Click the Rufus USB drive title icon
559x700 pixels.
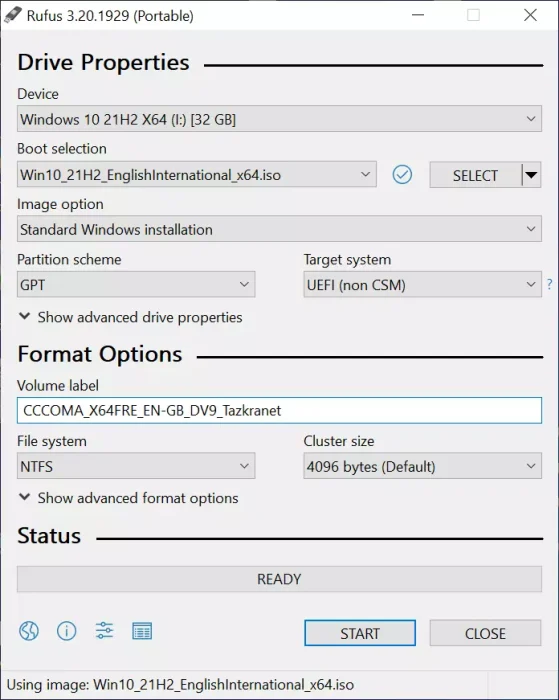[13, 15]
